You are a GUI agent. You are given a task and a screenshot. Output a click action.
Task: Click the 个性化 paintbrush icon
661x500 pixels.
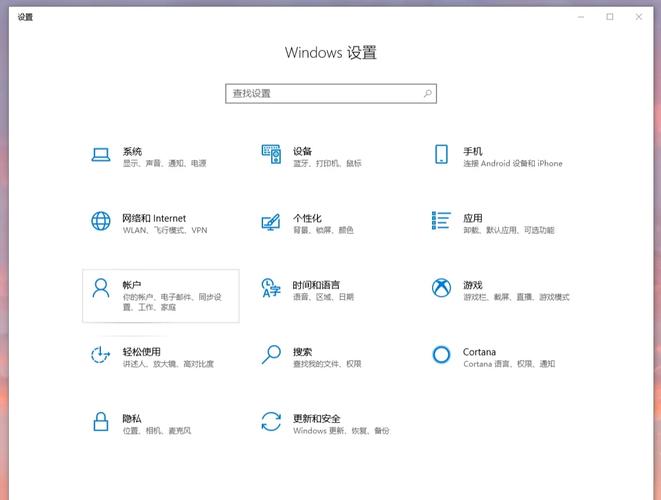click(271, 222)
